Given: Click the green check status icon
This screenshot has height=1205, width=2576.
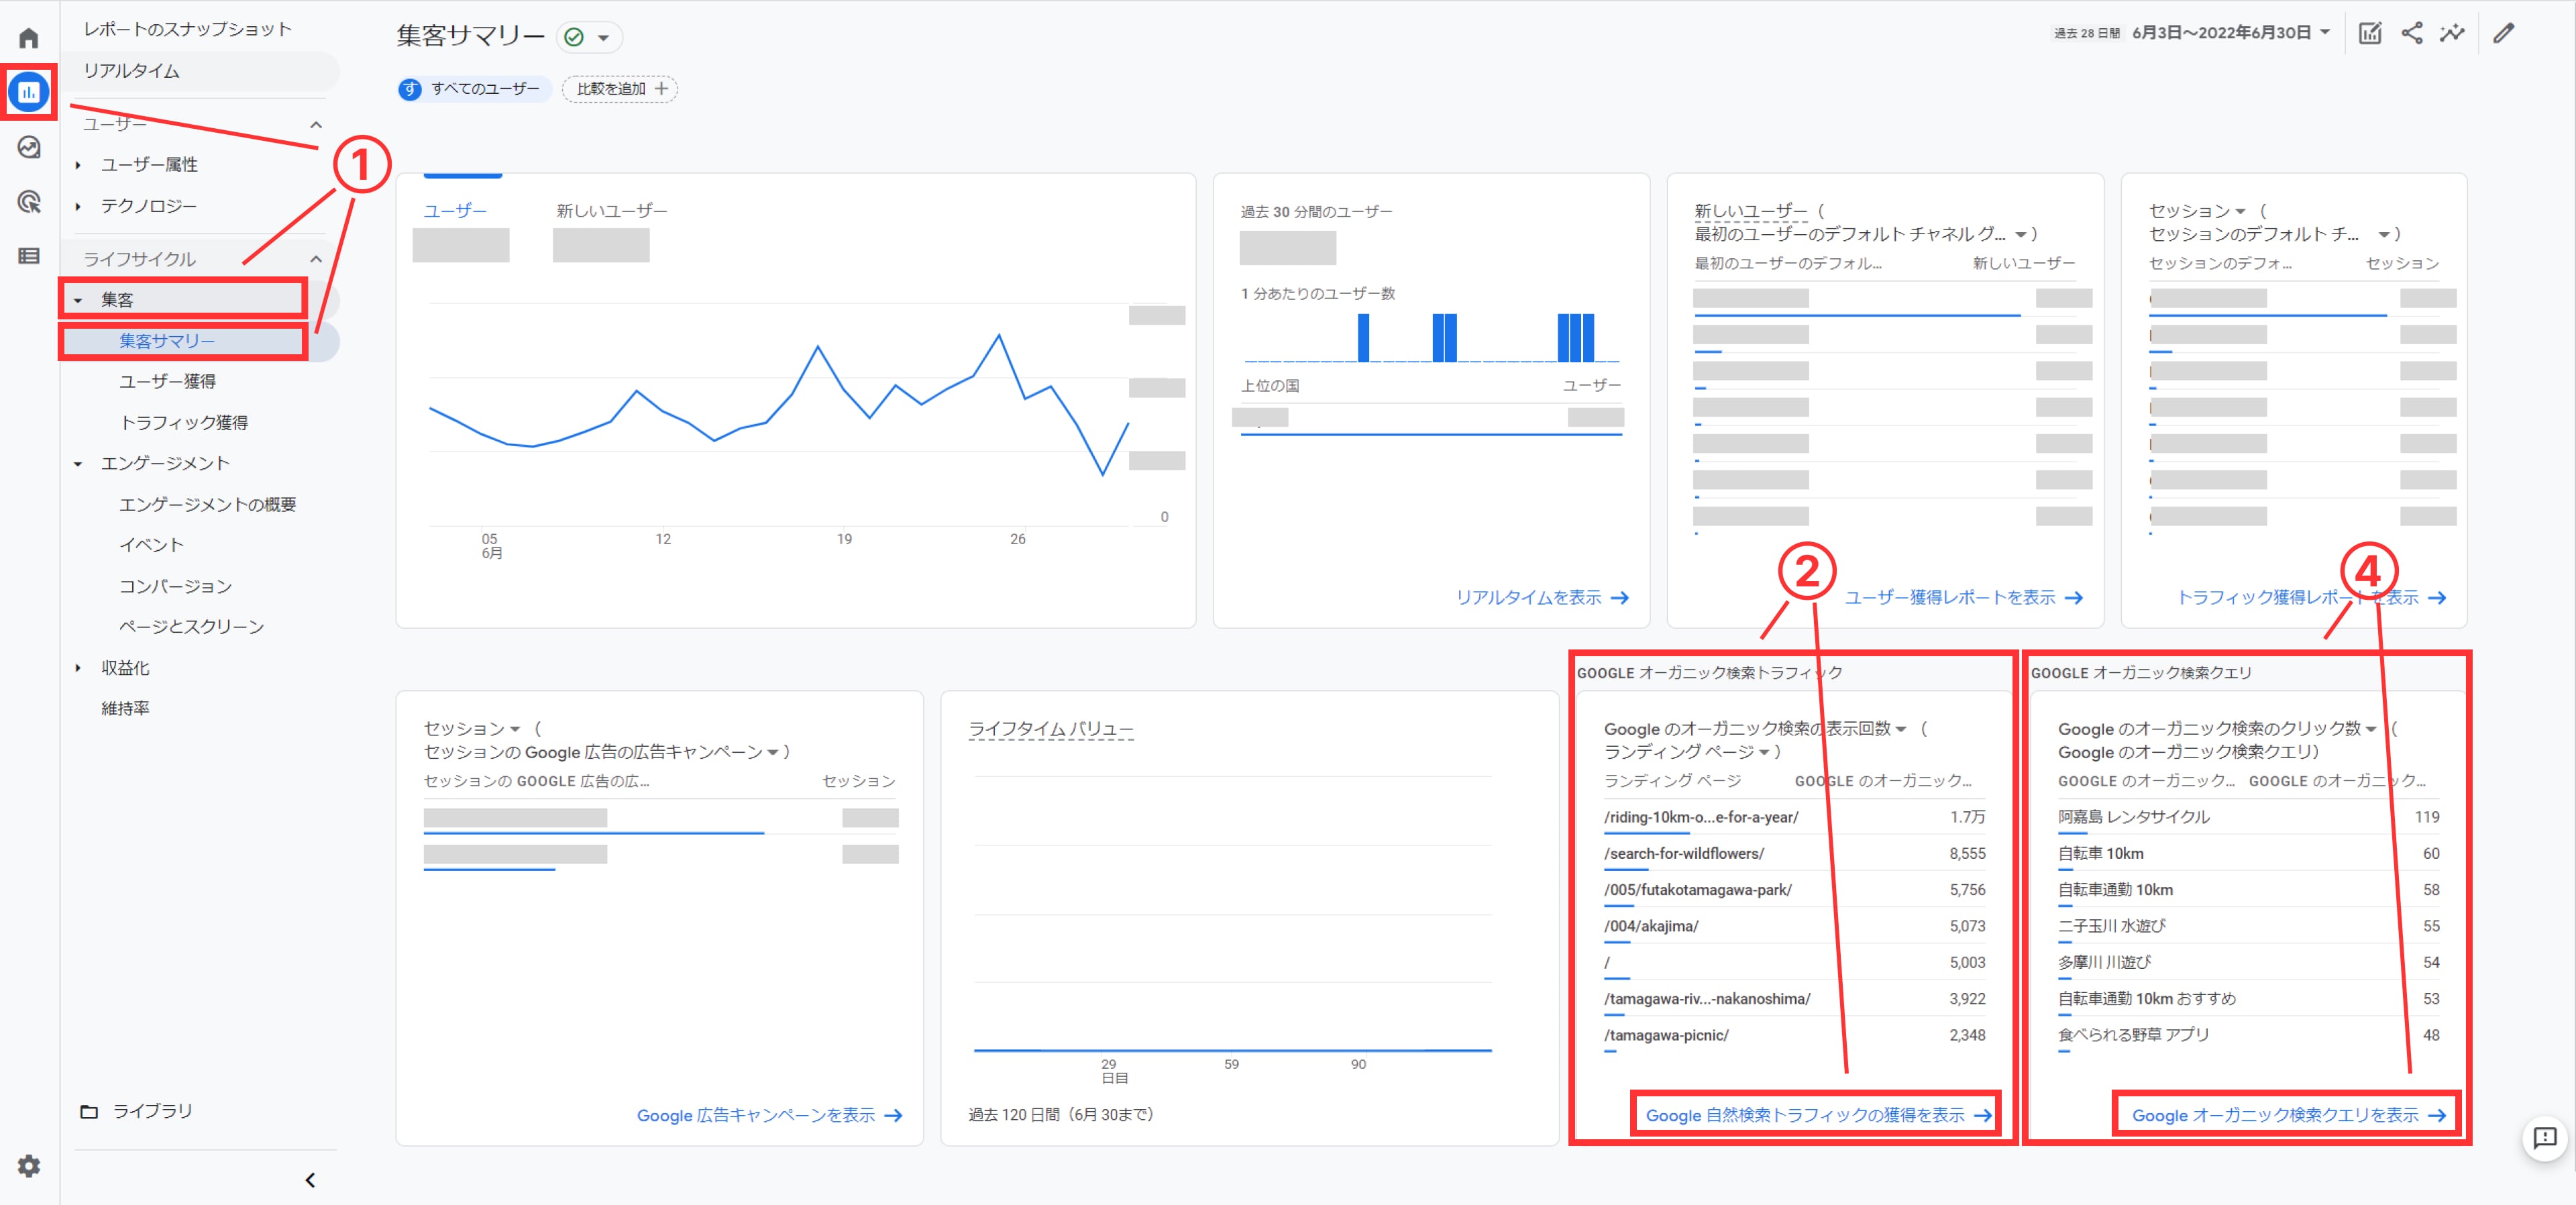Looking at the screenshot, I should (x=574, y=37).
